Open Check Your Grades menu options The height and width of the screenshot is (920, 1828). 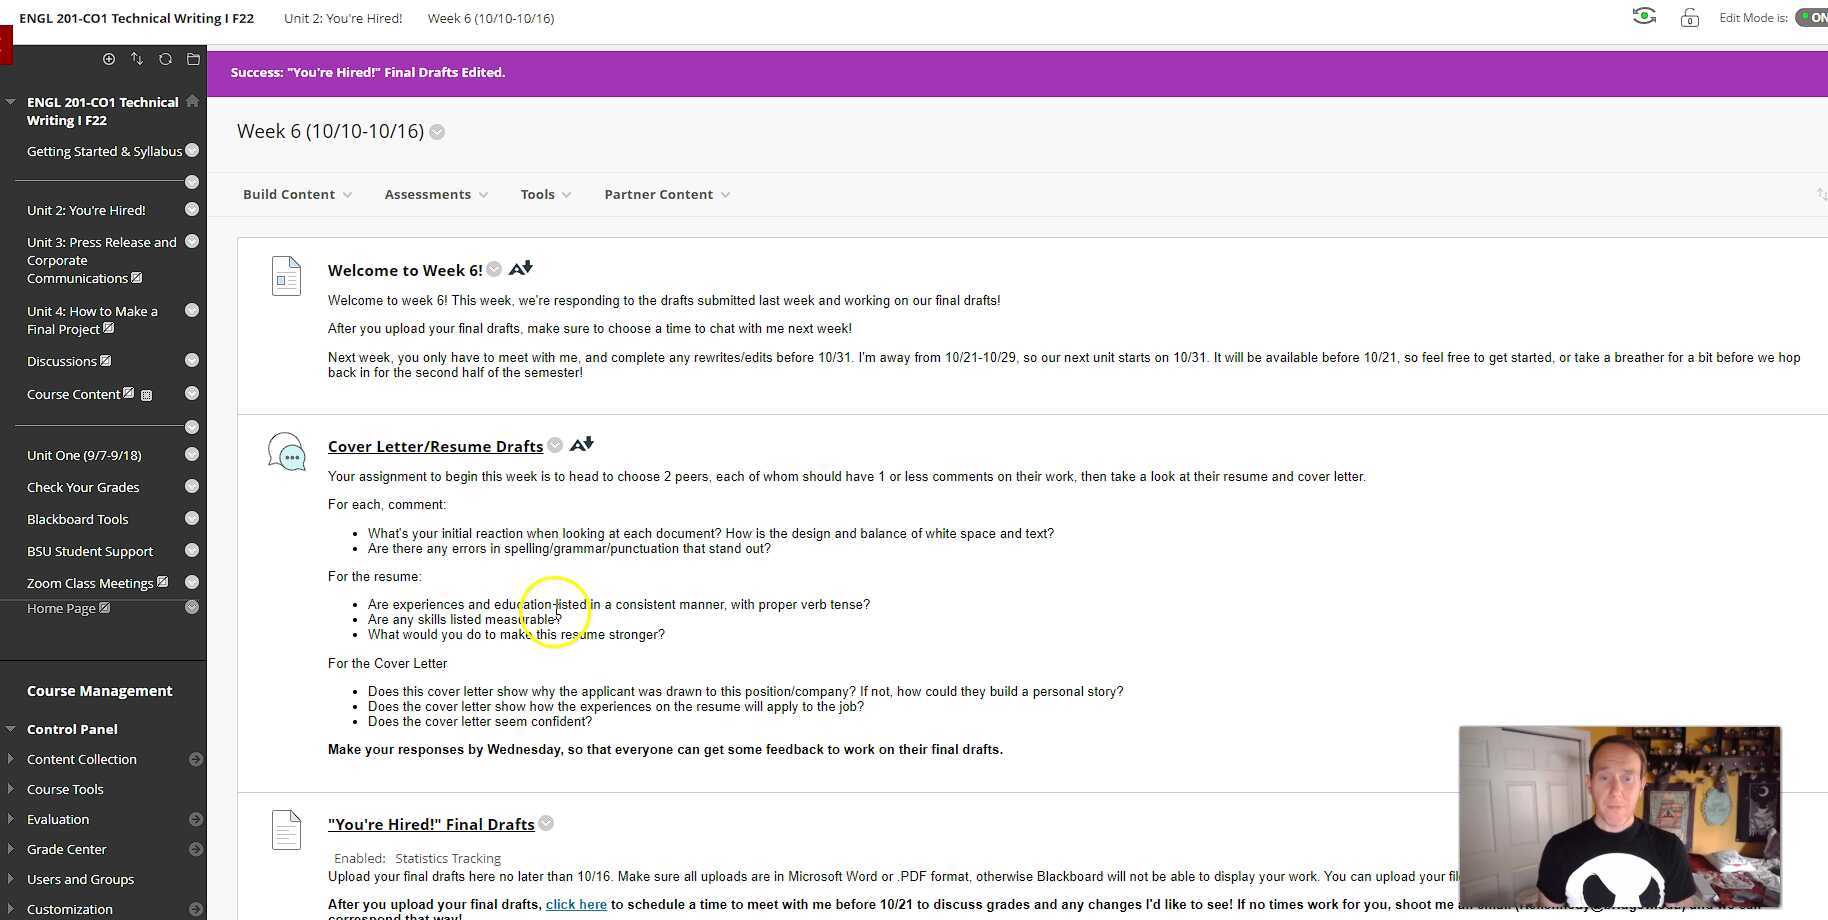click(x=192, y=486)
